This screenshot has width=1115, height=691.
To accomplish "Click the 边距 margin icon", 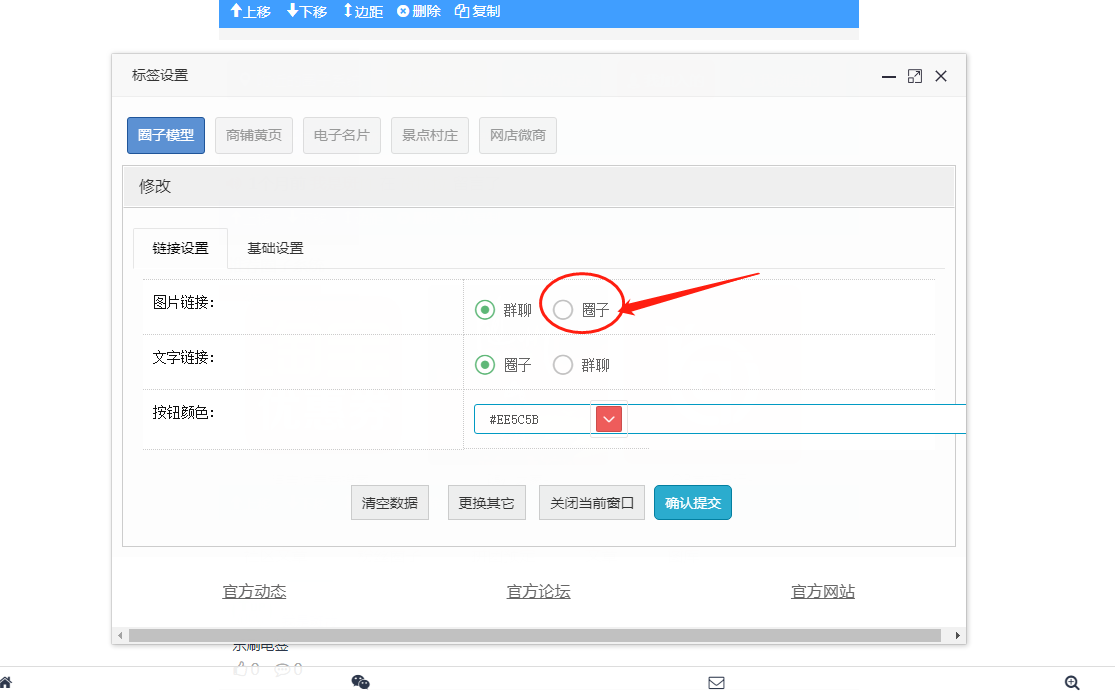I will click(x=348, y=11).
